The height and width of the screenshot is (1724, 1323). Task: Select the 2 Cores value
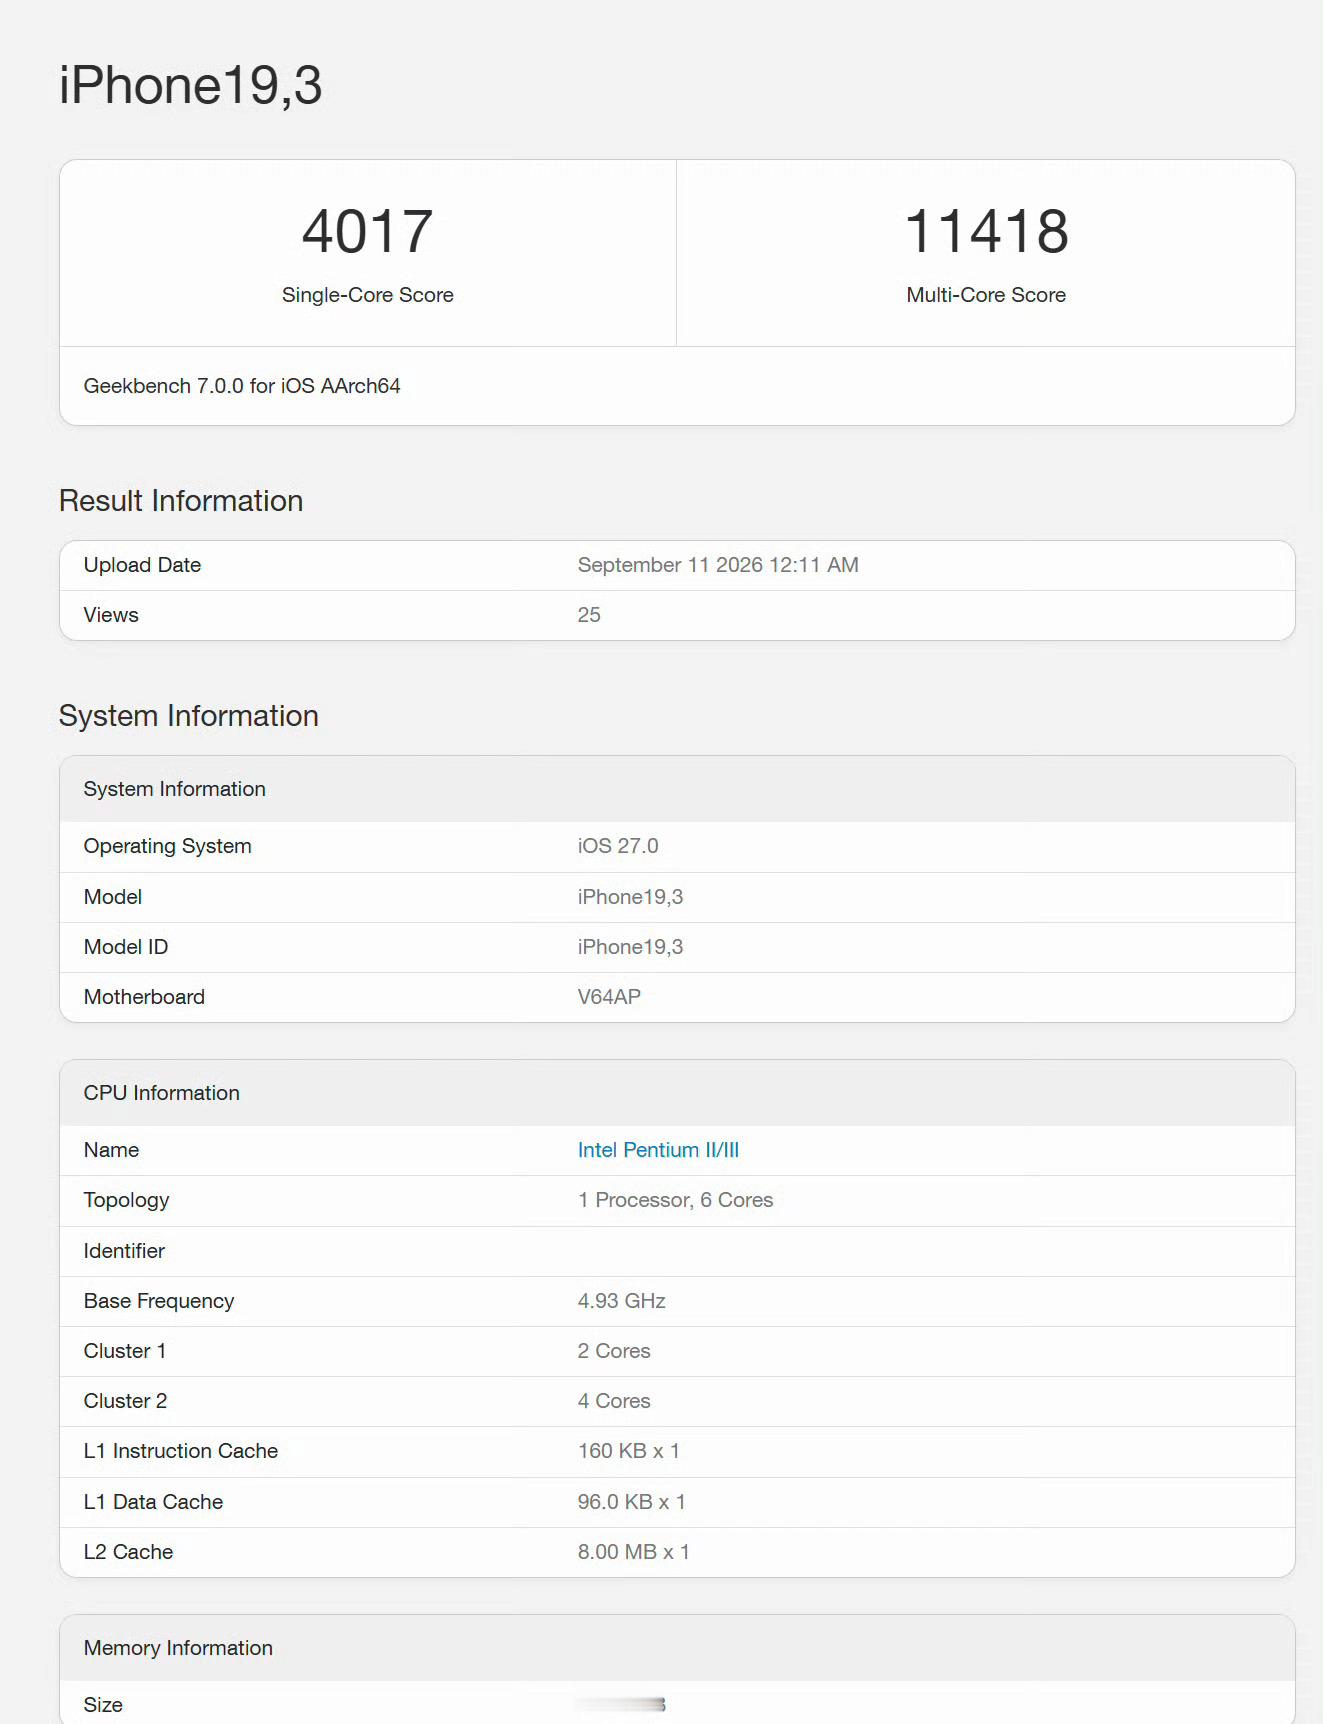(x=614, y=1351)
